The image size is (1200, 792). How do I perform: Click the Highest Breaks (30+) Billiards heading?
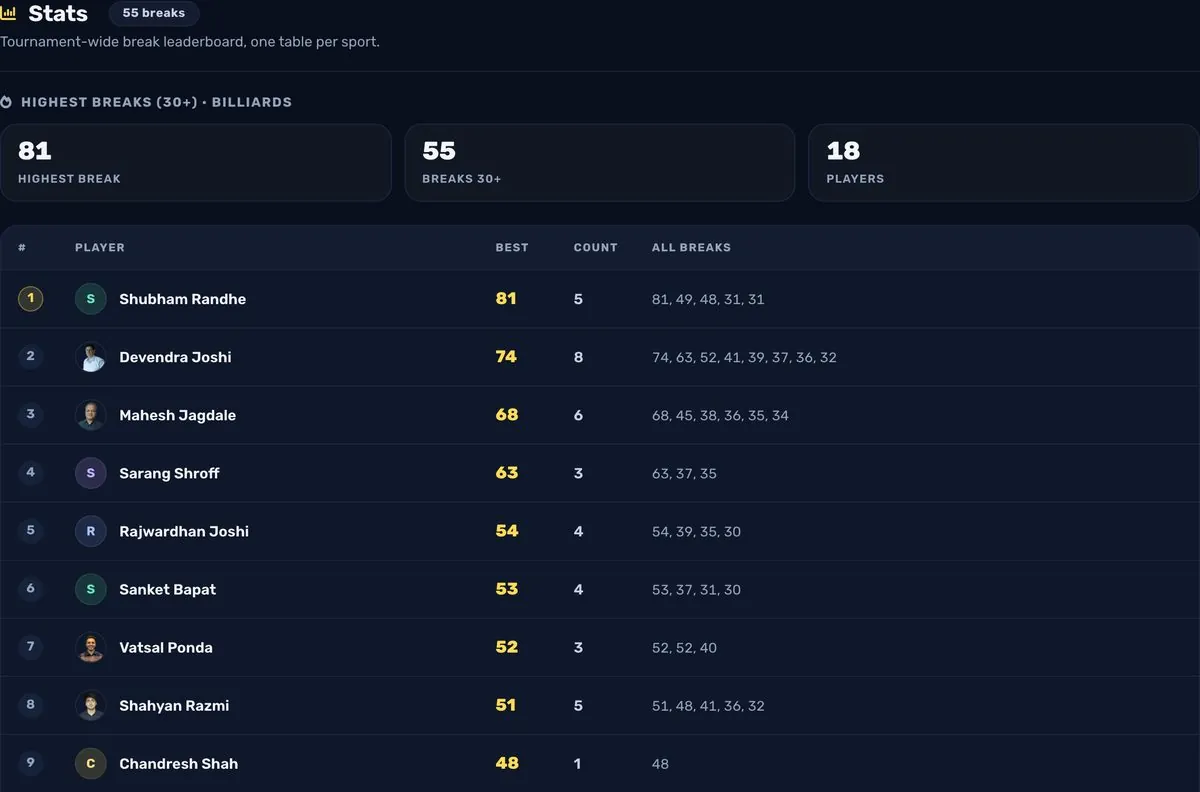156,102
